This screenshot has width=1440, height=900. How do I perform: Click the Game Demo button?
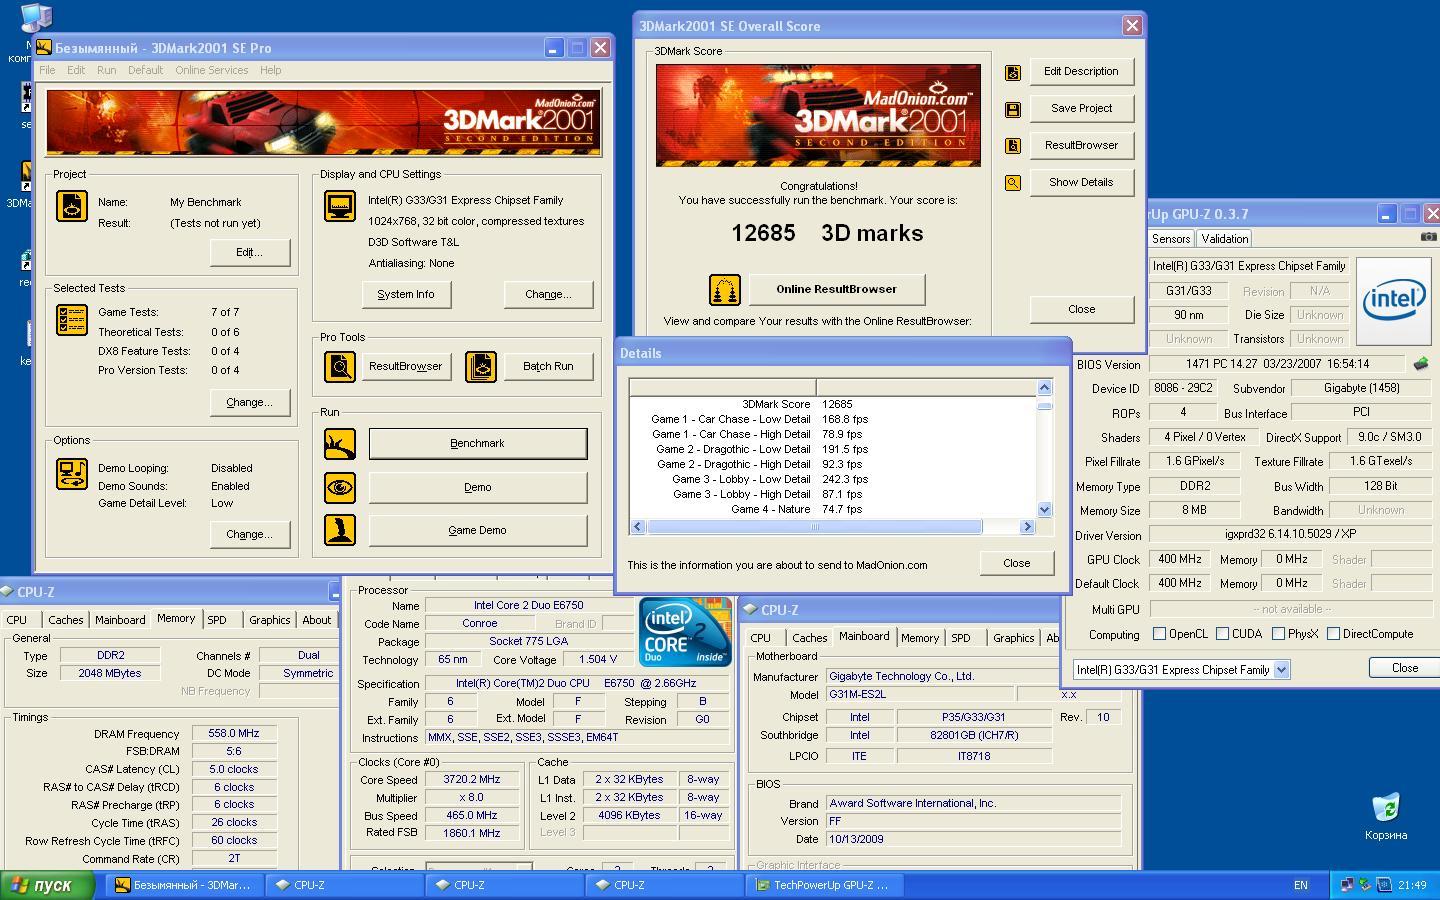pyautogui.click(x=477, y=531)
